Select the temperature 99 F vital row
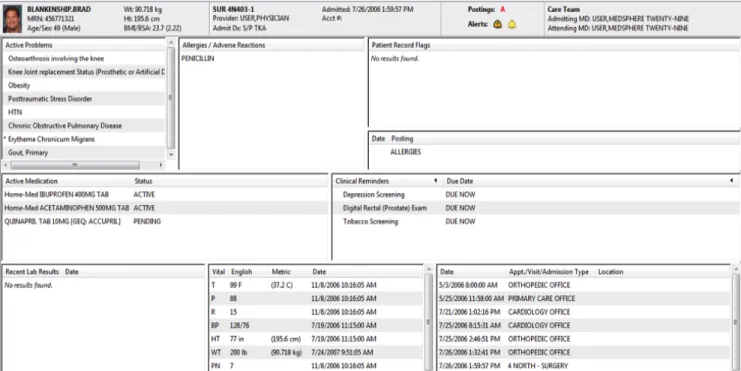741x371 pixels. coord(316,285)
